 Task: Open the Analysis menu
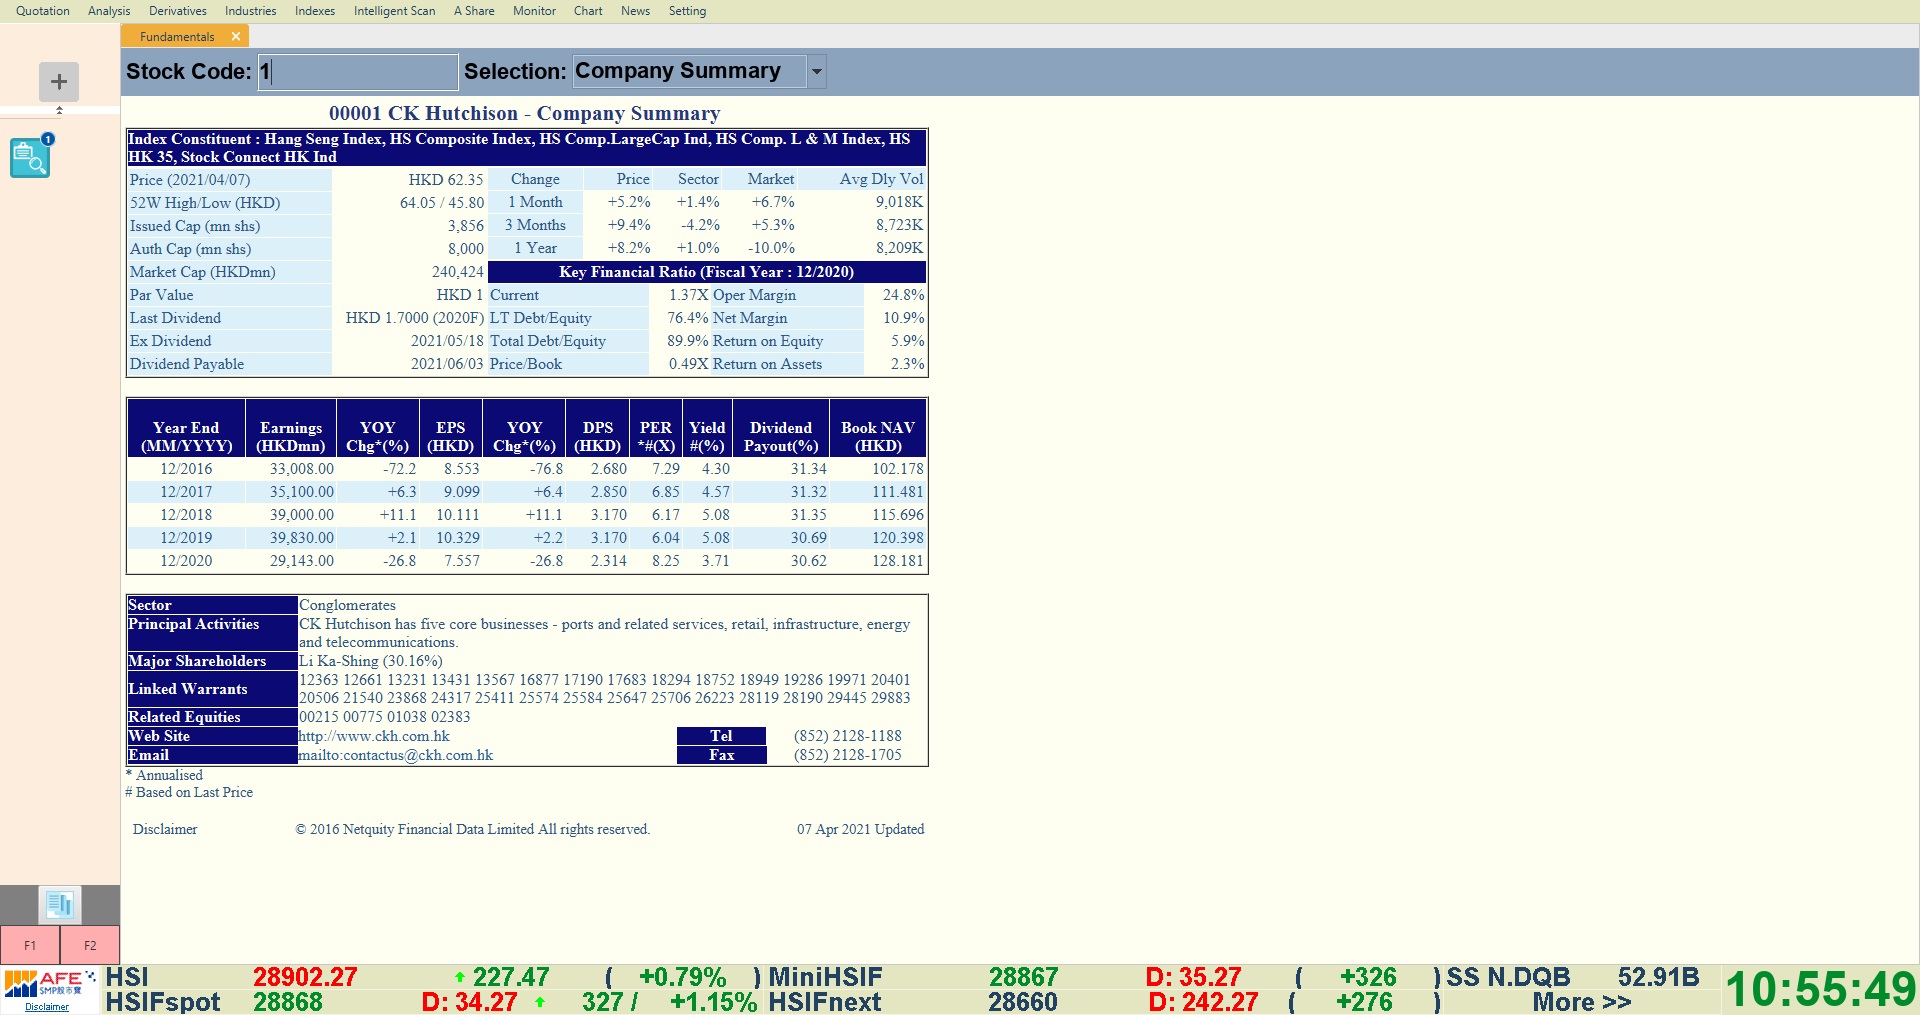point(109,11)
